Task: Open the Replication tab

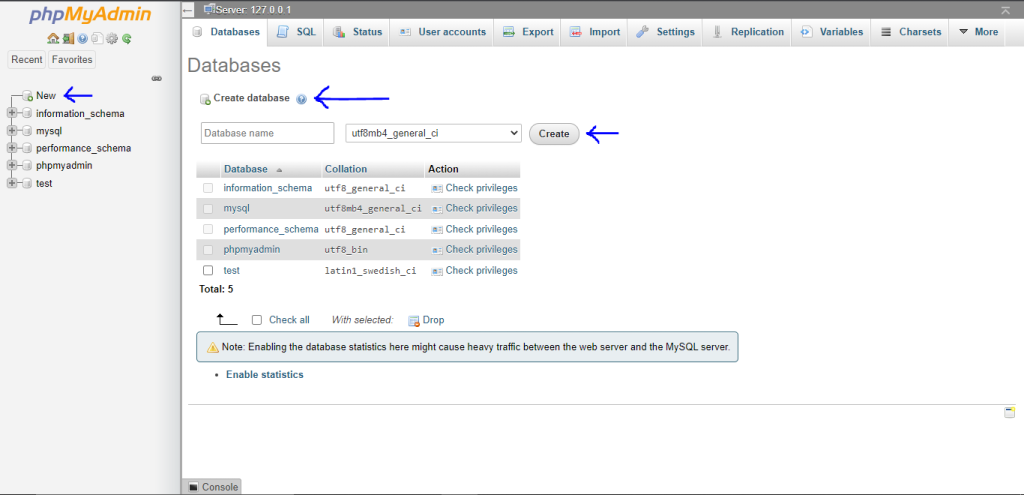Action: (747, 32)
